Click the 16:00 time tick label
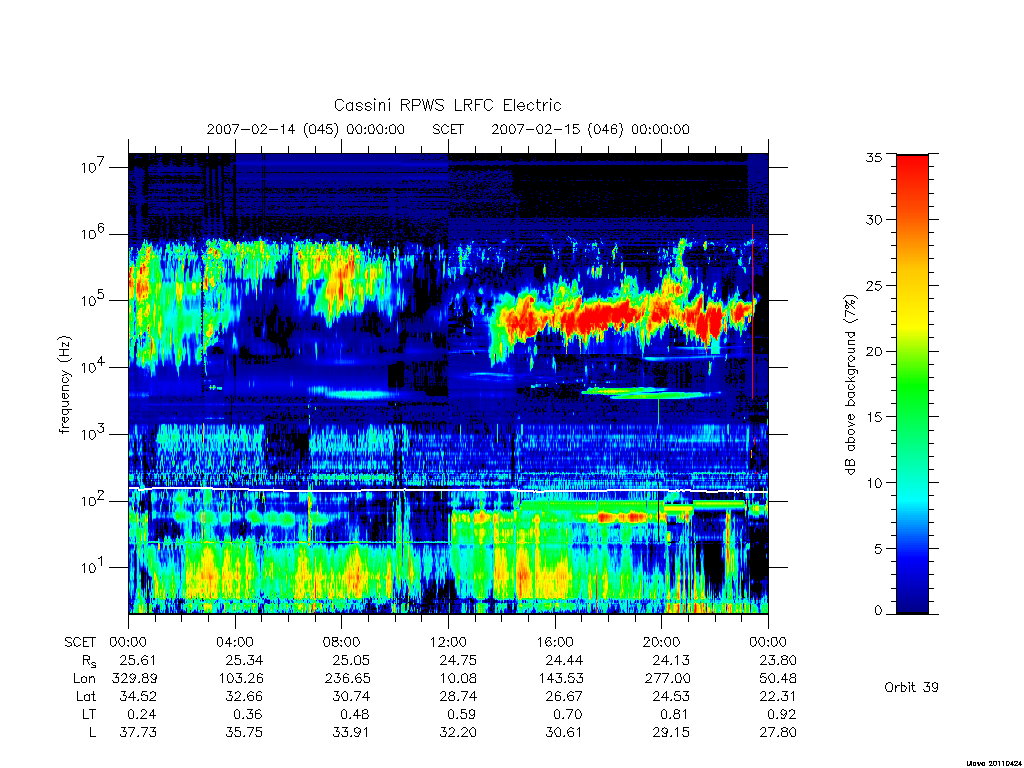The width and height of the screenshot is (1024, 768). (x=554, y=643)
